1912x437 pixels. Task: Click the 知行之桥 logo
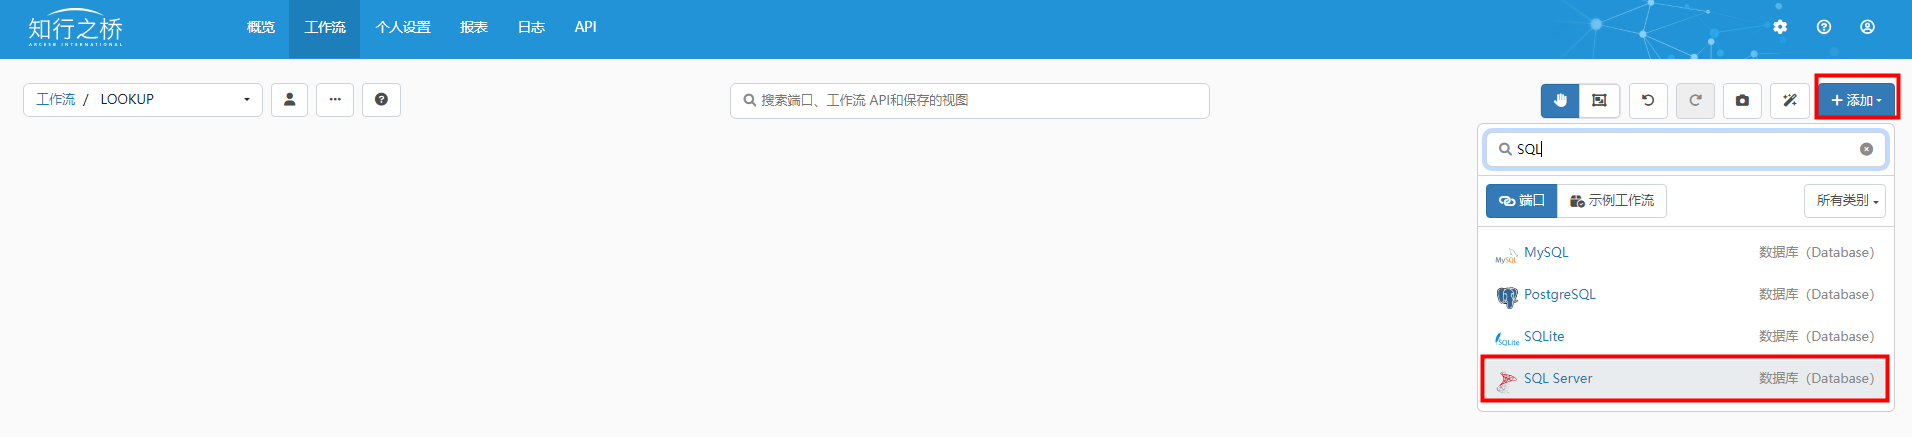pyautogui.click(x=76, y=28)
